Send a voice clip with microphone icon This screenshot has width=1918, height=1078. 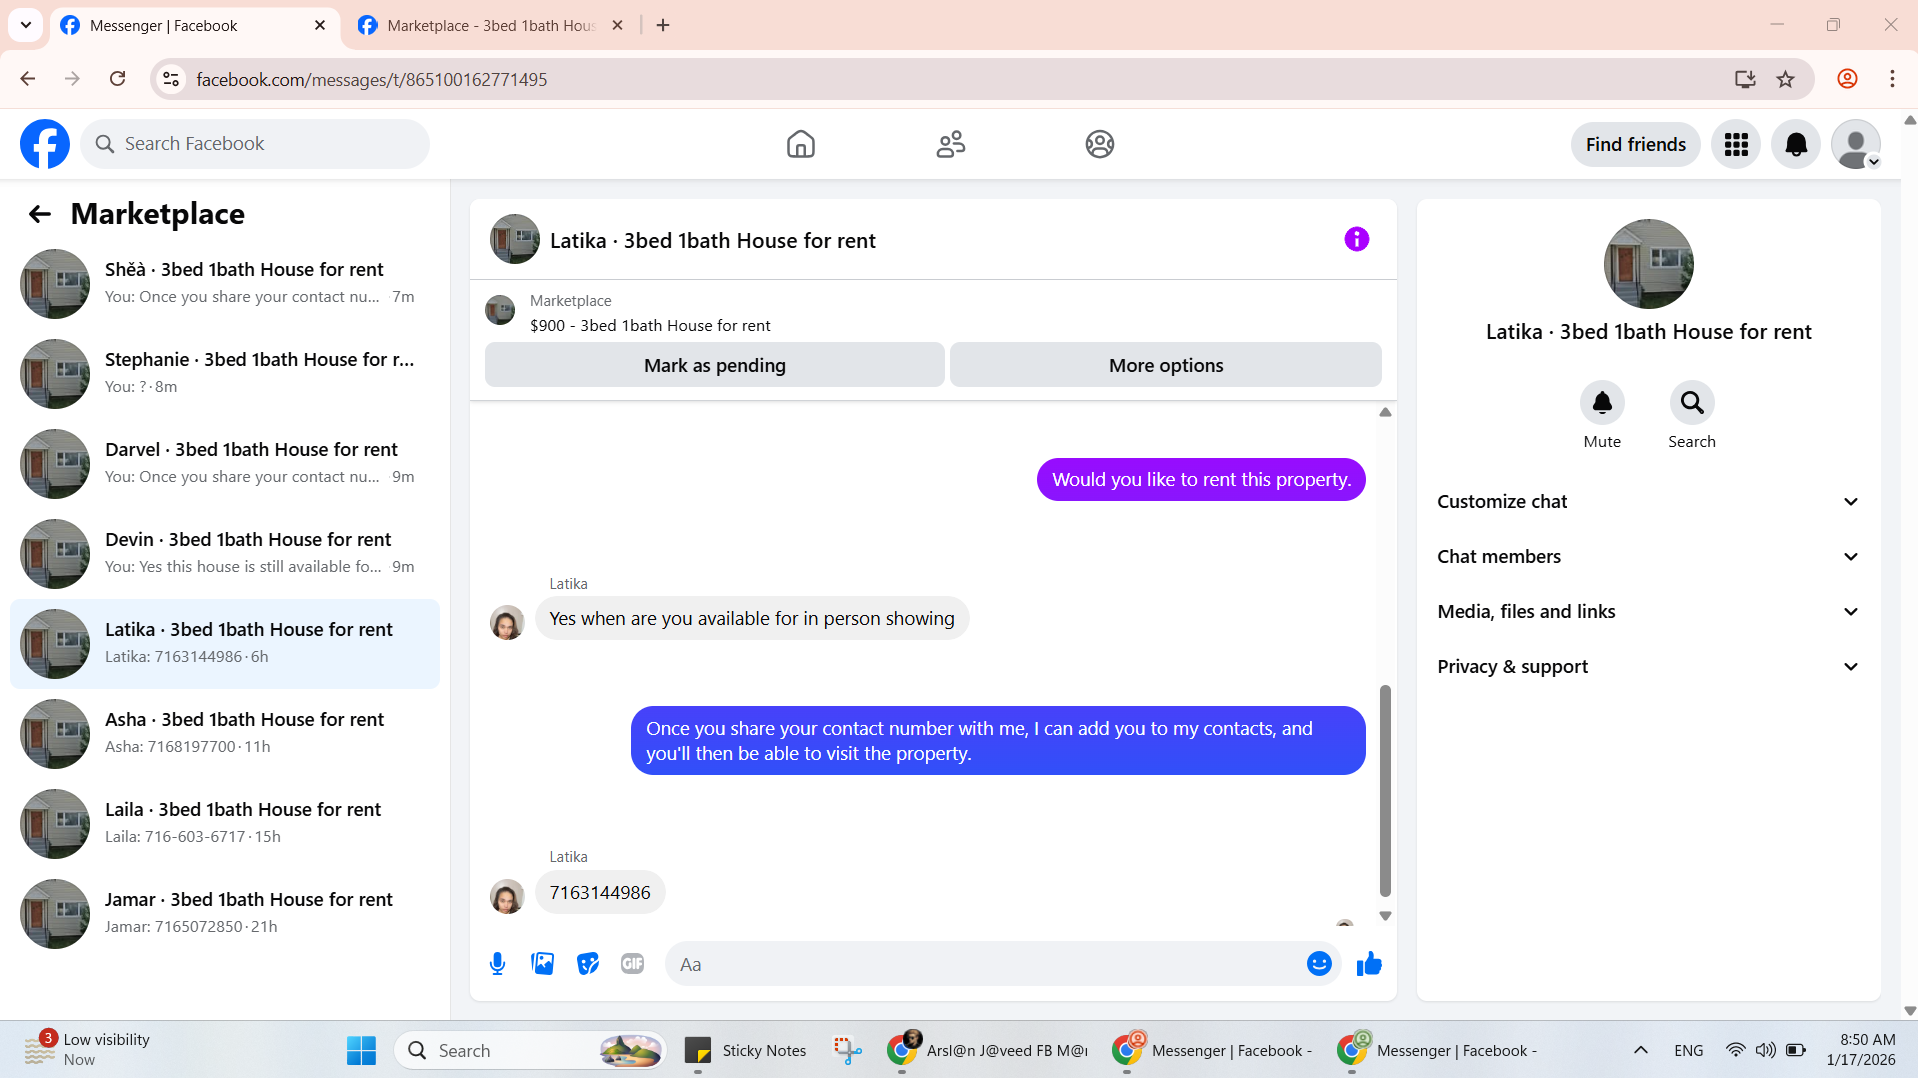[497, 964]
